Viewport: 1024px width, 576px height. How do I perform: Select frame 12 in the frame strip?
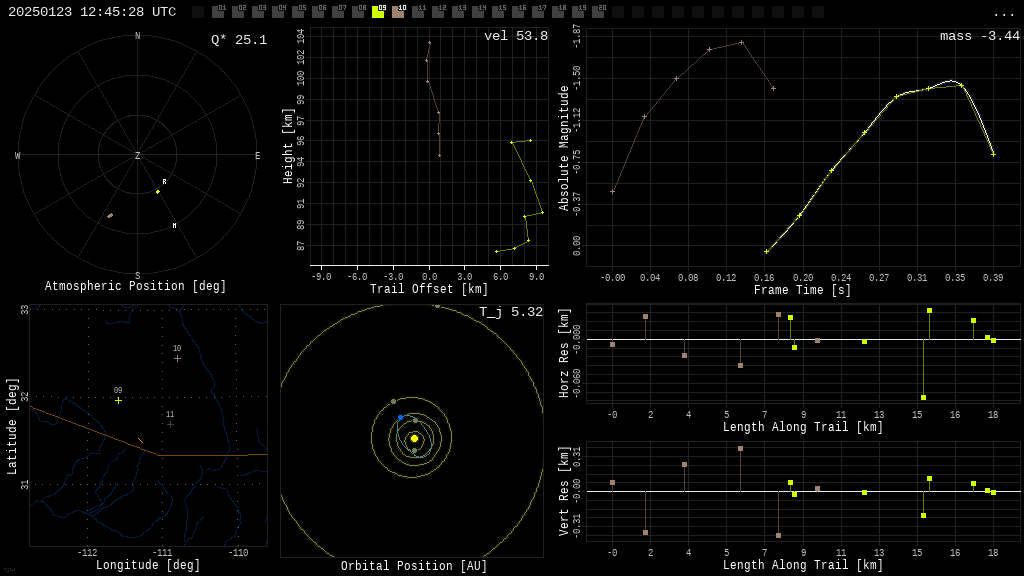click(x=440, y=14)
